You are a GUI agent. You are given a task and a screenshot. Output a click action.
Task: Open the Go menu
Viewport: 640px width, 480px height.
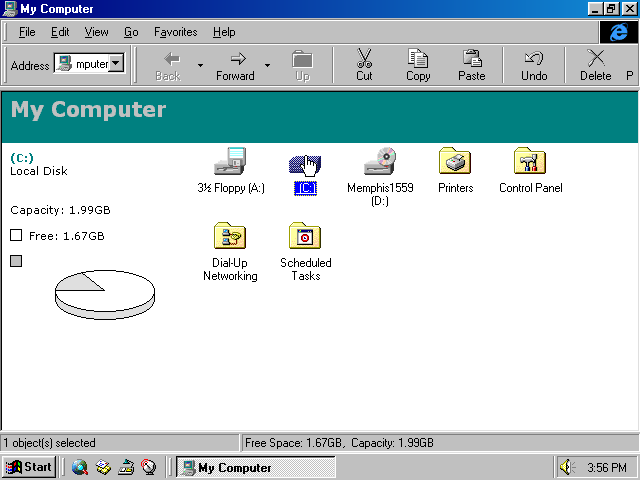pyautogui.click(x=131, y=32)
